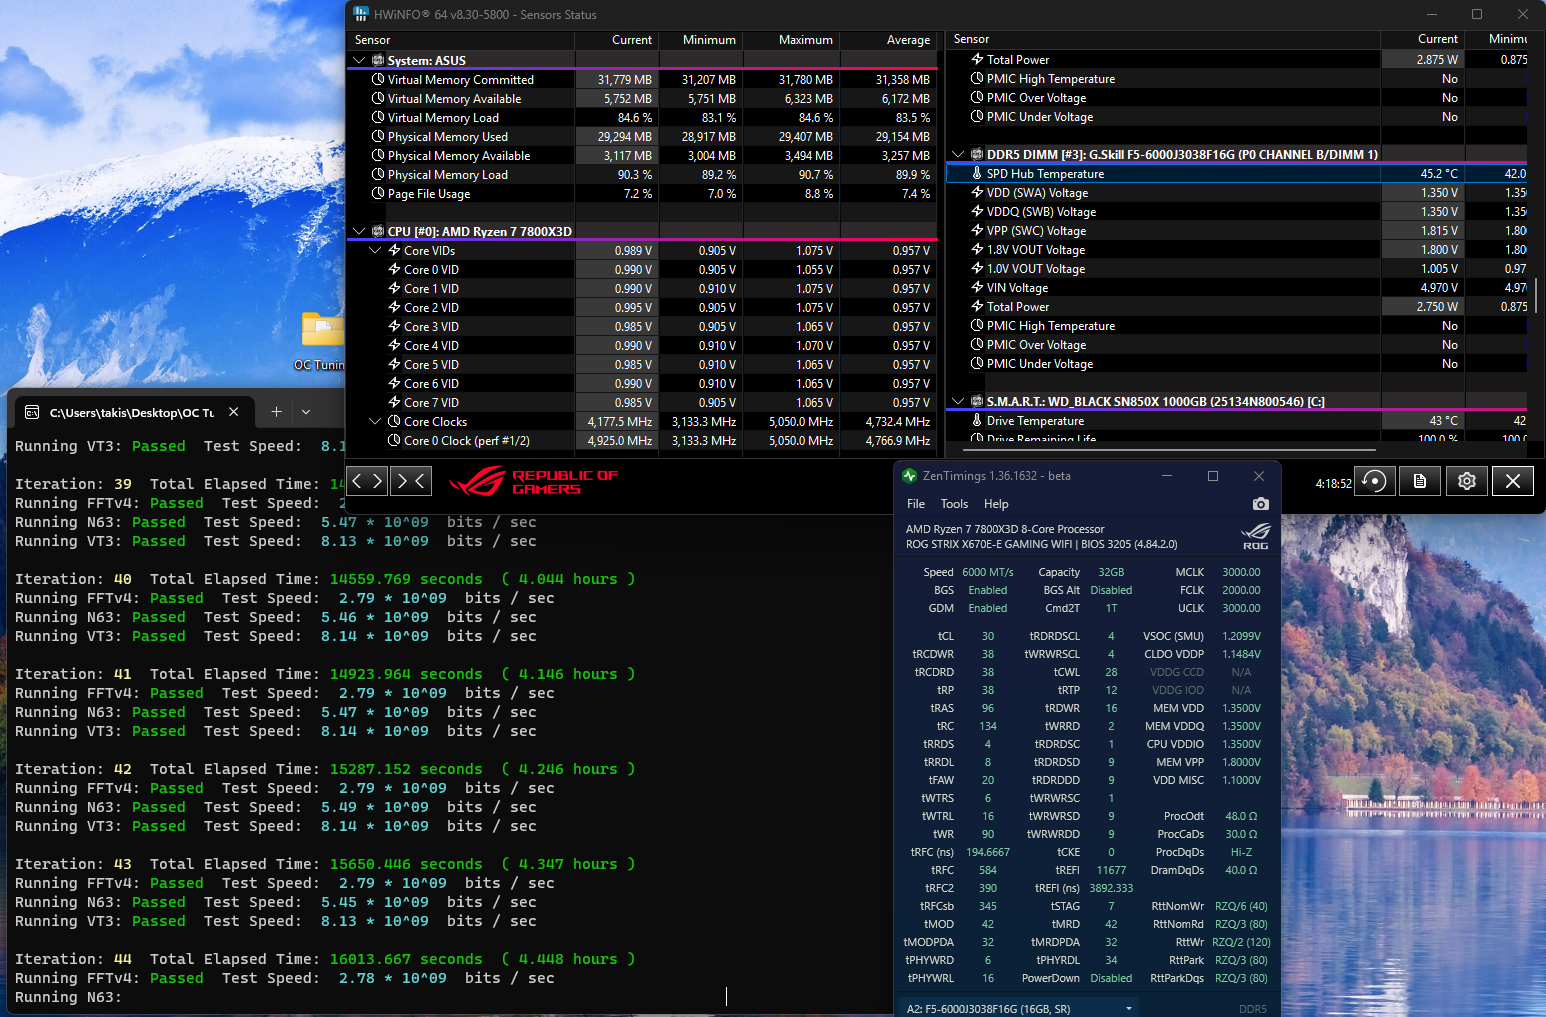Click the S.M.A.R.T. WD_BLACK drive icon

tap(977, 401)
